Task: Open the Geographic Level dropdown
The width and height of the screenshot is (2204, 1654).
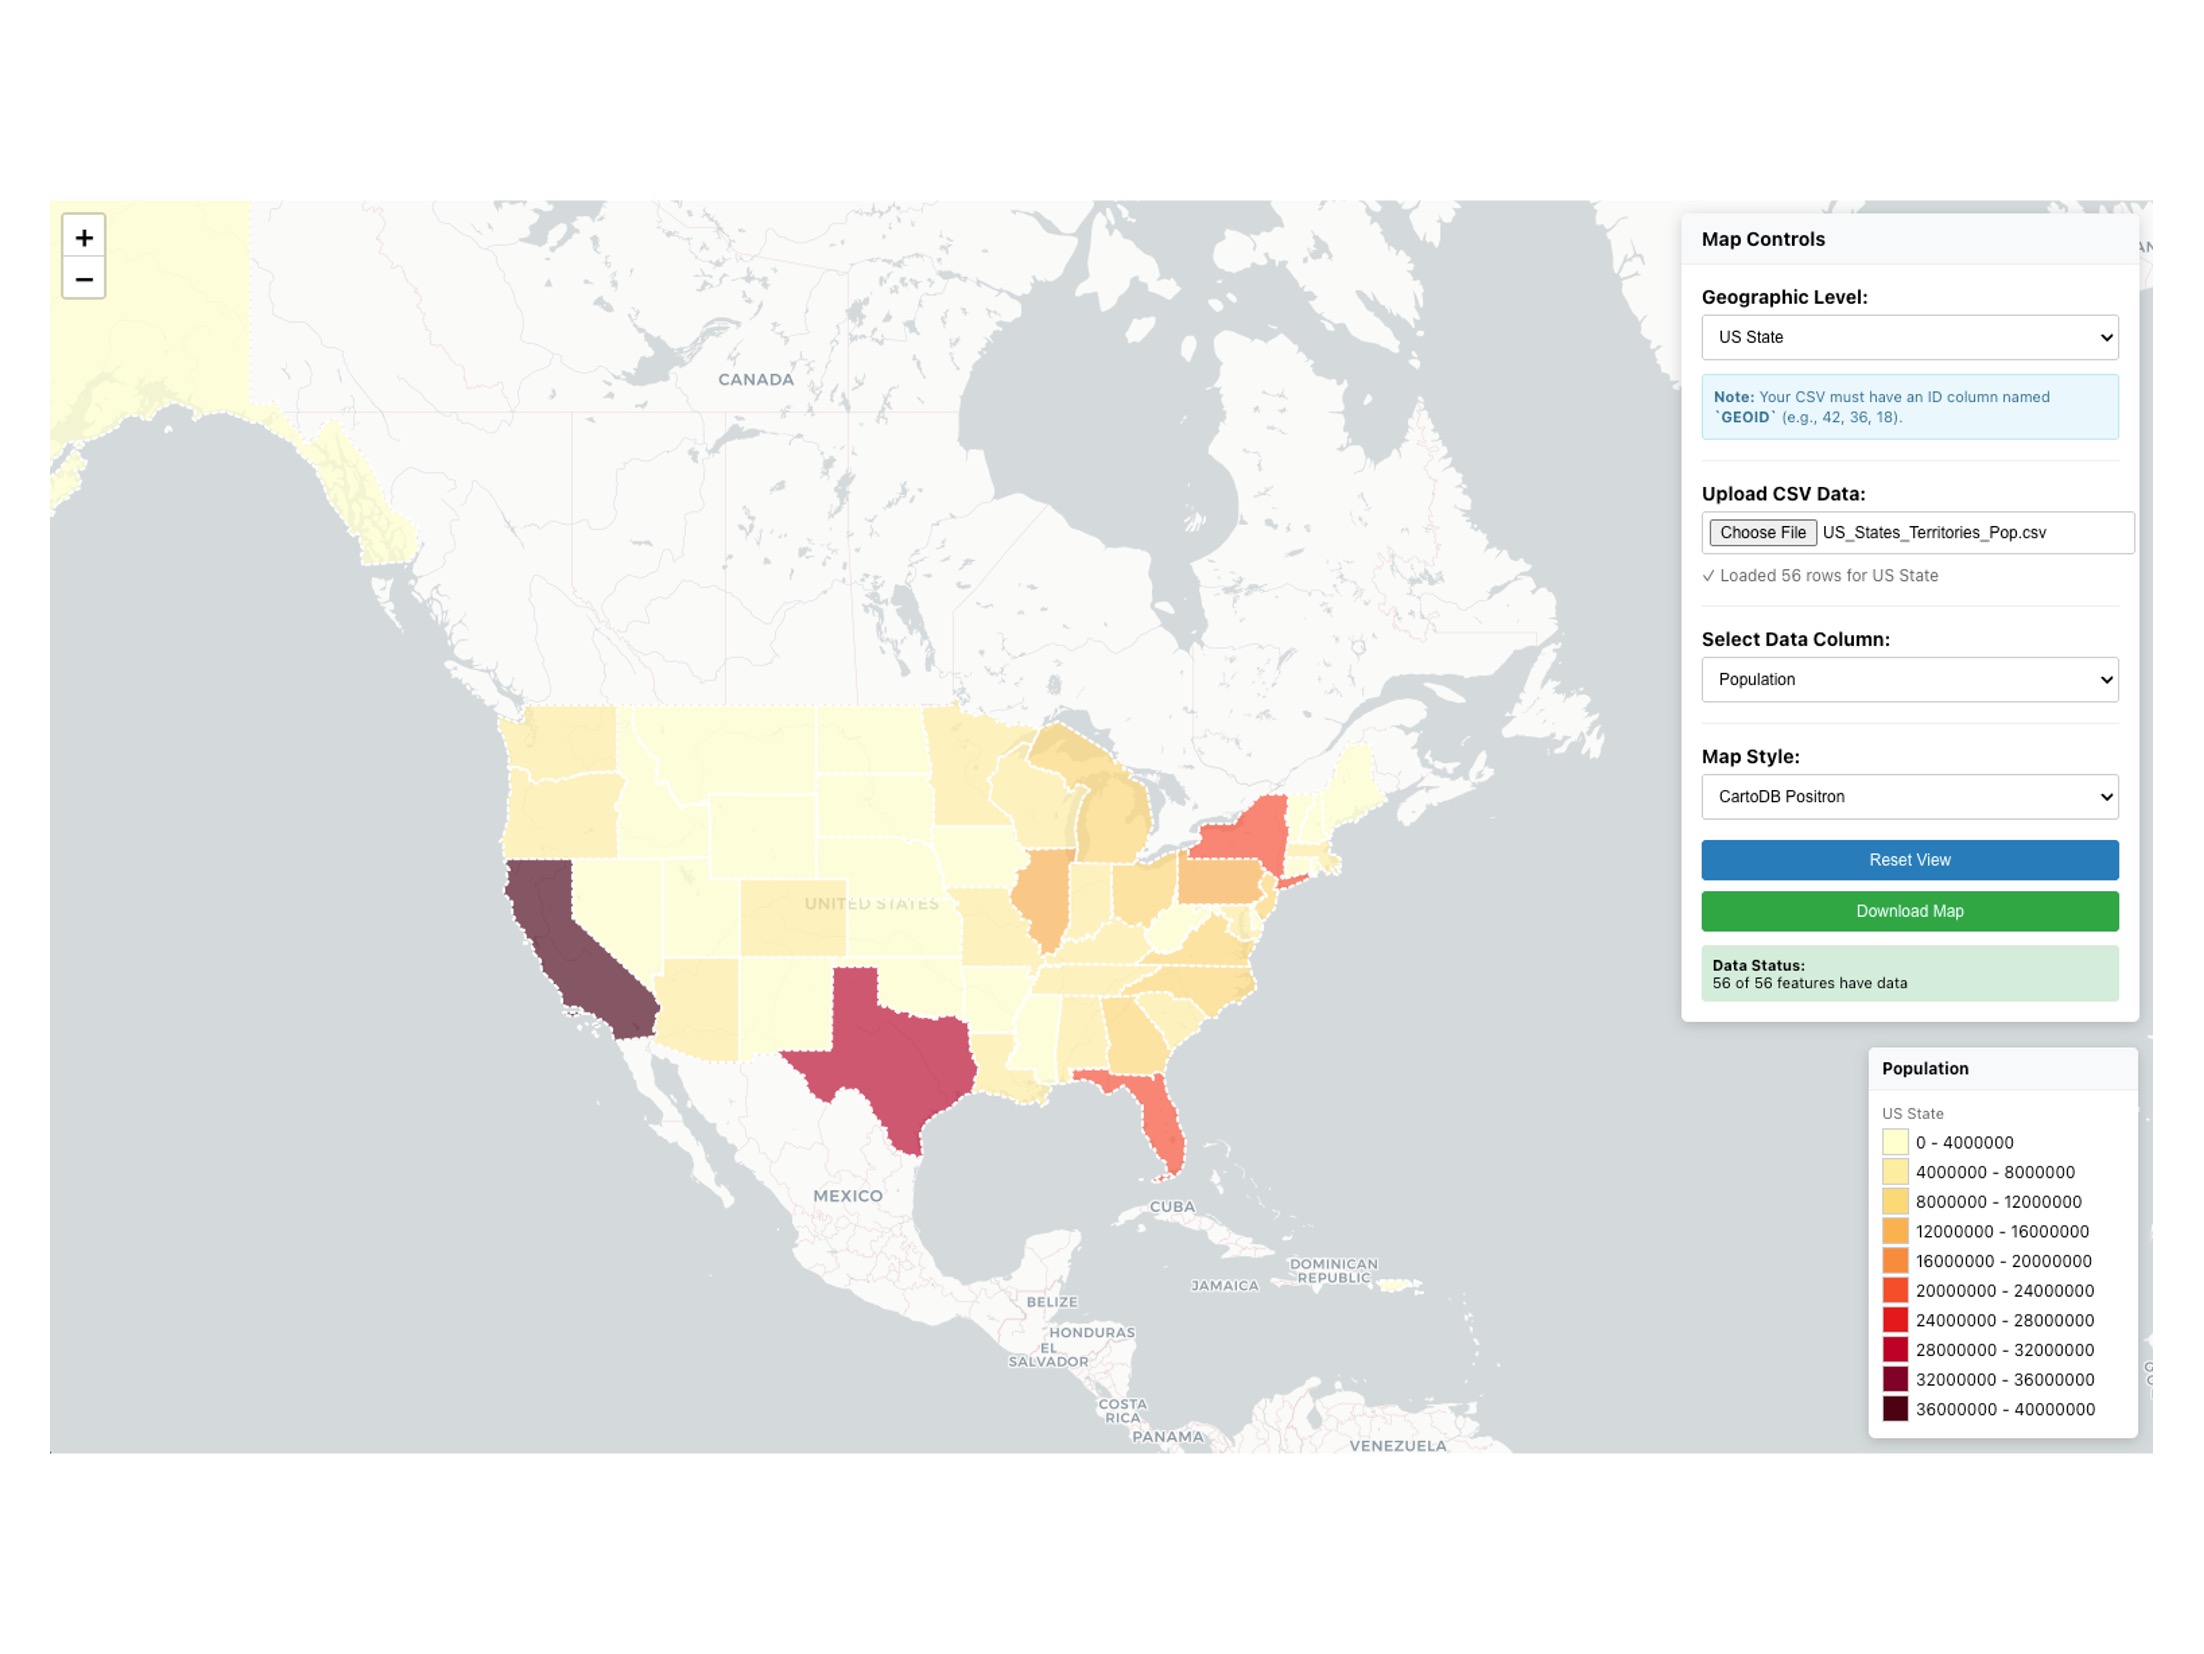Action: point(1908,337)
